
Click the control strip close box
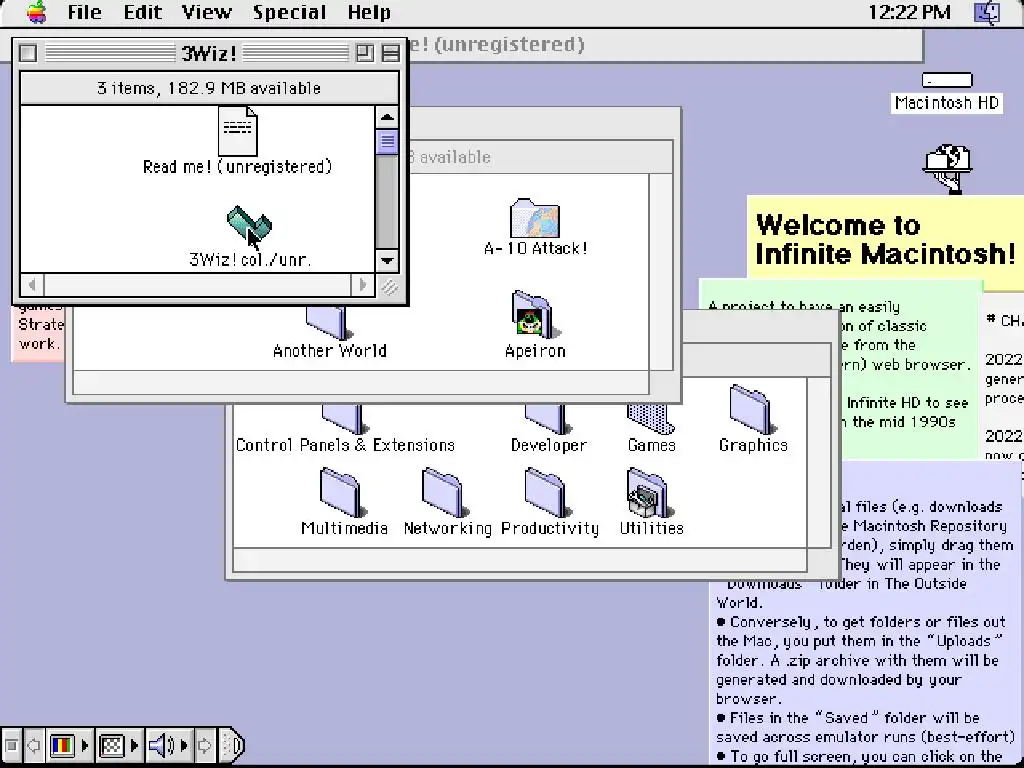coord(10,744)
